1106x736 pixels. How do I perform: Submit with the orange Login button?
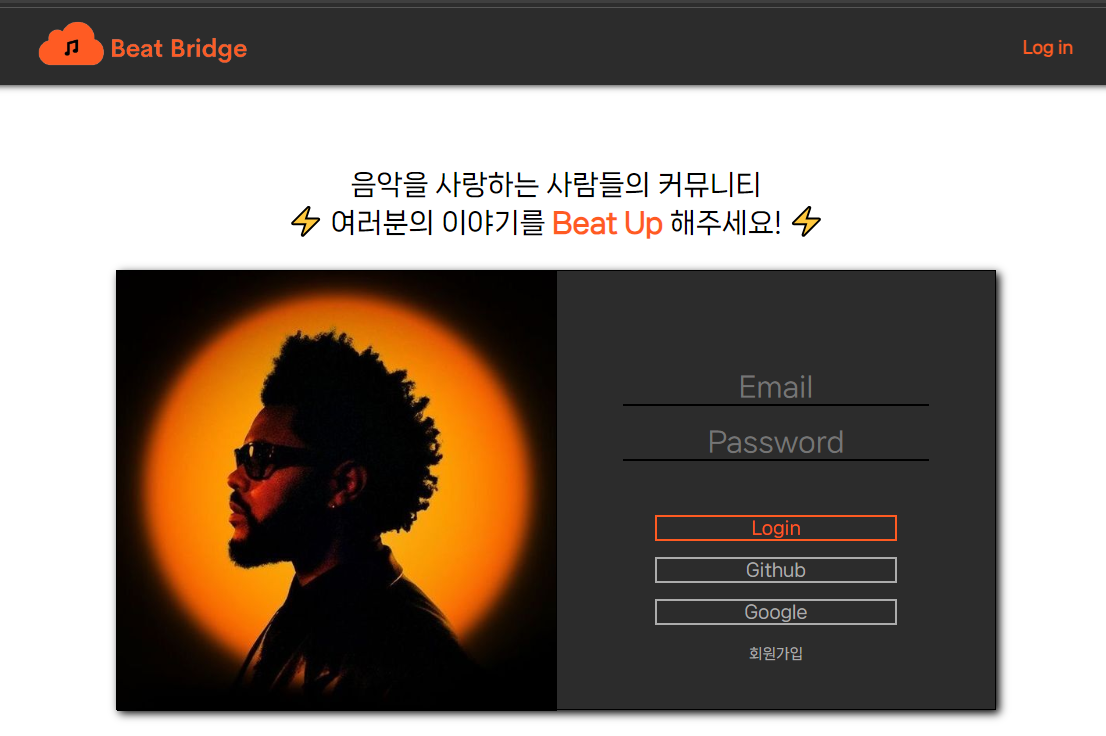775,528
